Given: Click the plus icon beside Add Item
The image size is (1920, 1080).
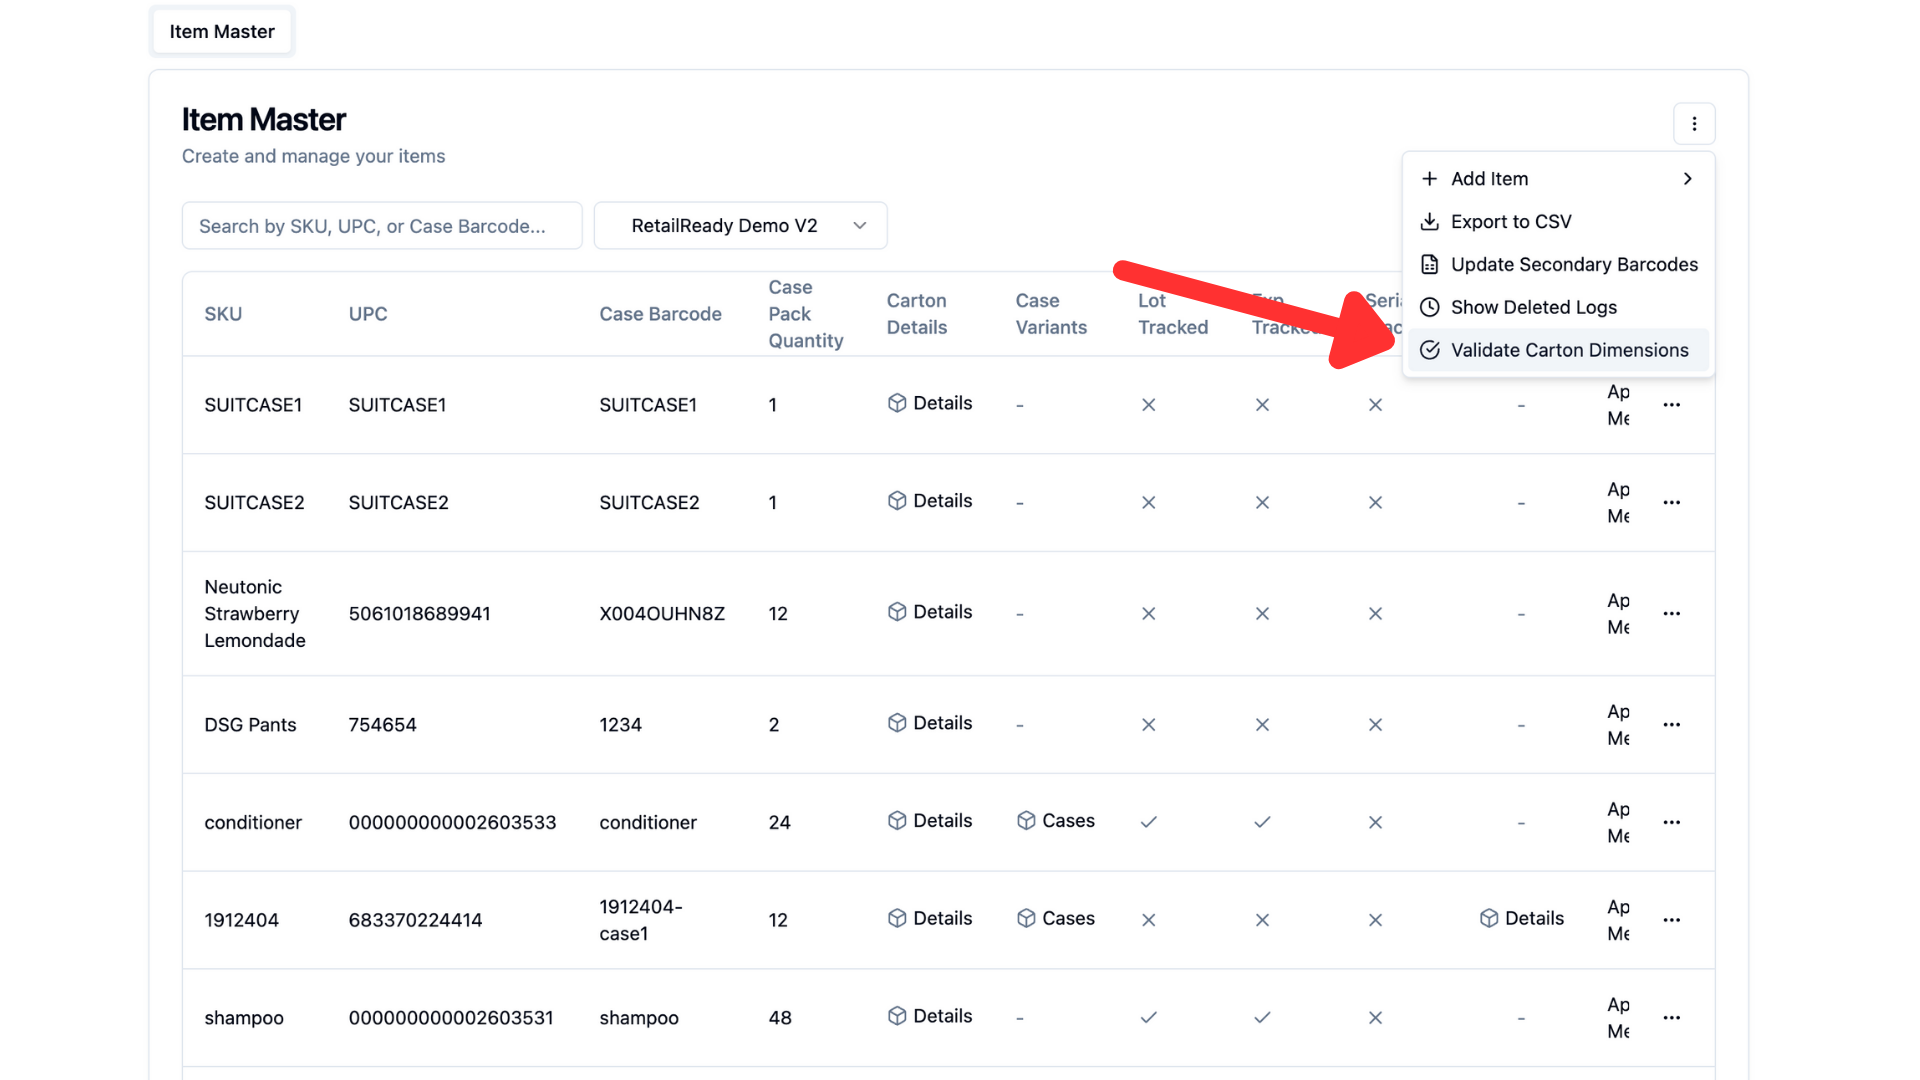Looking at the screenshot, I should click(1430, 179).
